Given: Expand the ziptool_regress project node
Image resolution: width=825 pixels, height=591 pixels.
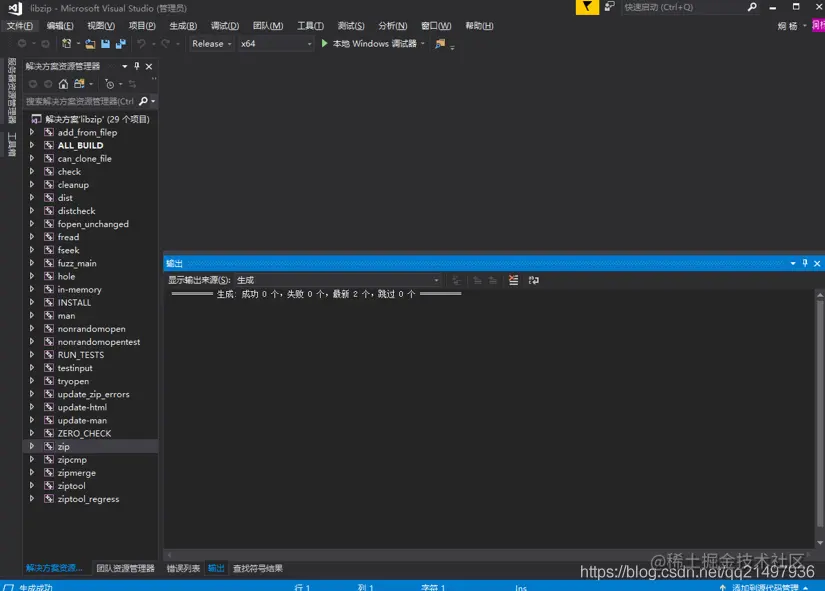Looking at the screenshot, I should coord(32,498).
